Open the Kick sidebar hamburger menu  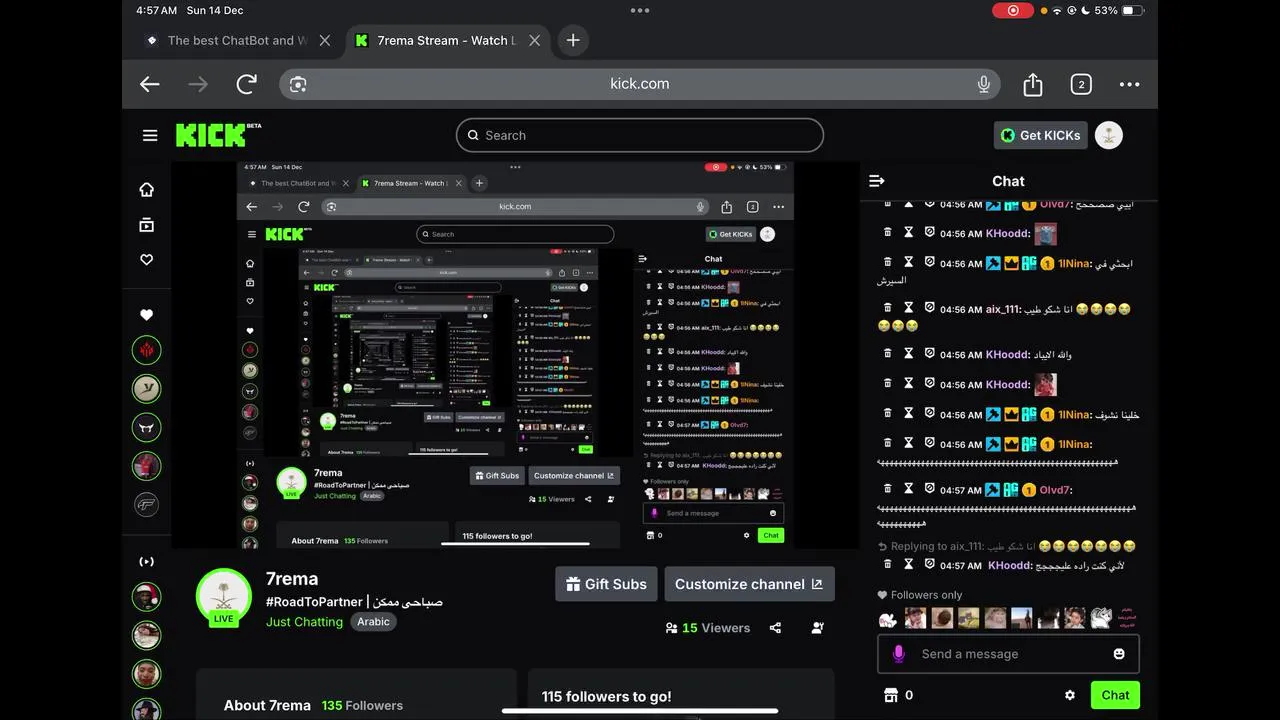click(150, 135)
